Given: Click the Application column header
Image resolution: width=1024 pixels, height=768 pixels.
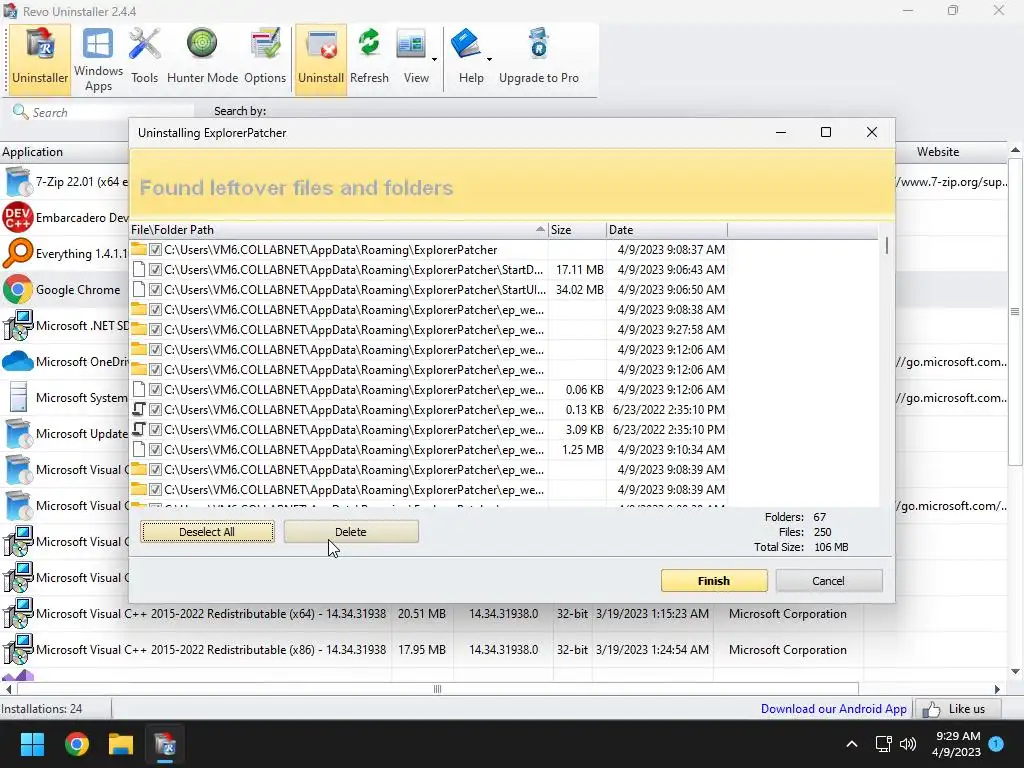Looking at the screenshot, I should (64, 152).
